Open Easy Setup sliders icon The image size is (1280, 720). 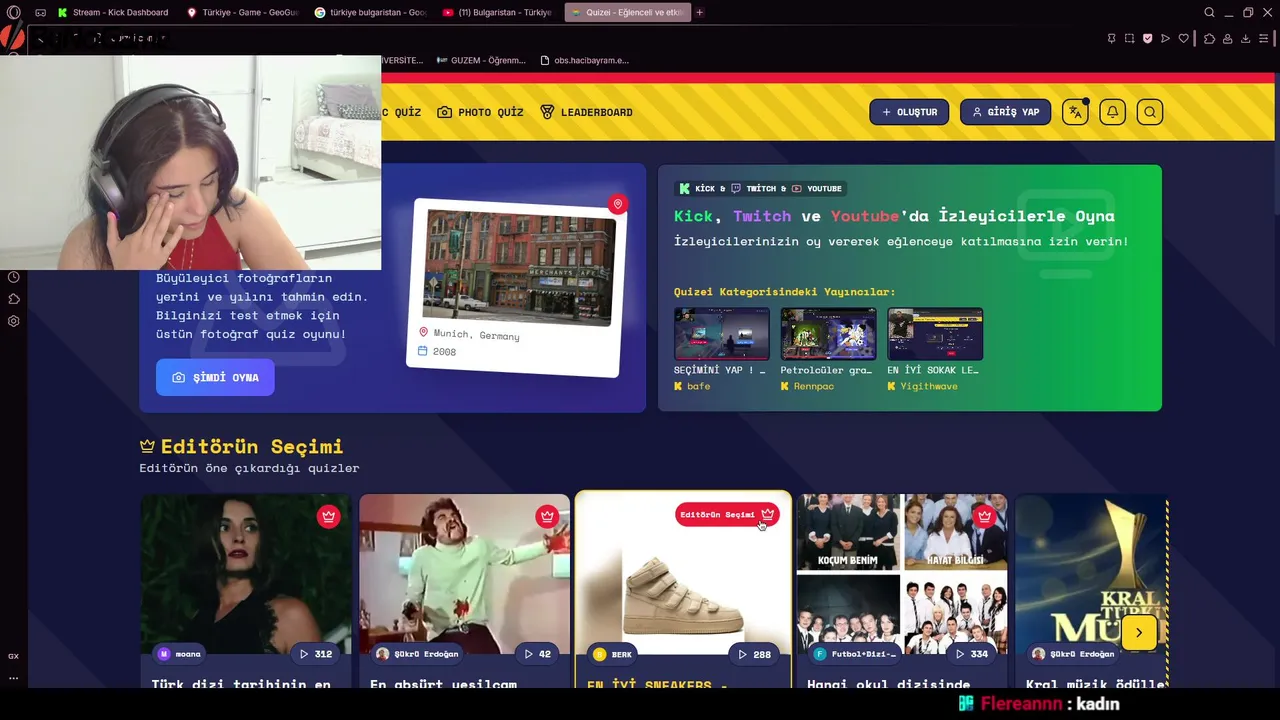pos(1265,38)
